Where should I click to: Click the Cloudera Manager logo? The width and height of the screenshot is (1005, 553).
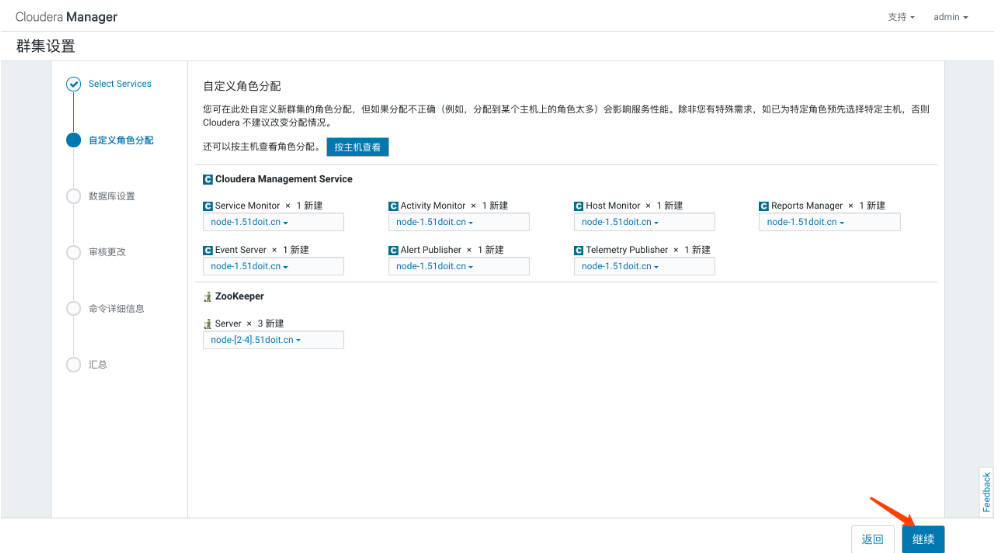67,17
